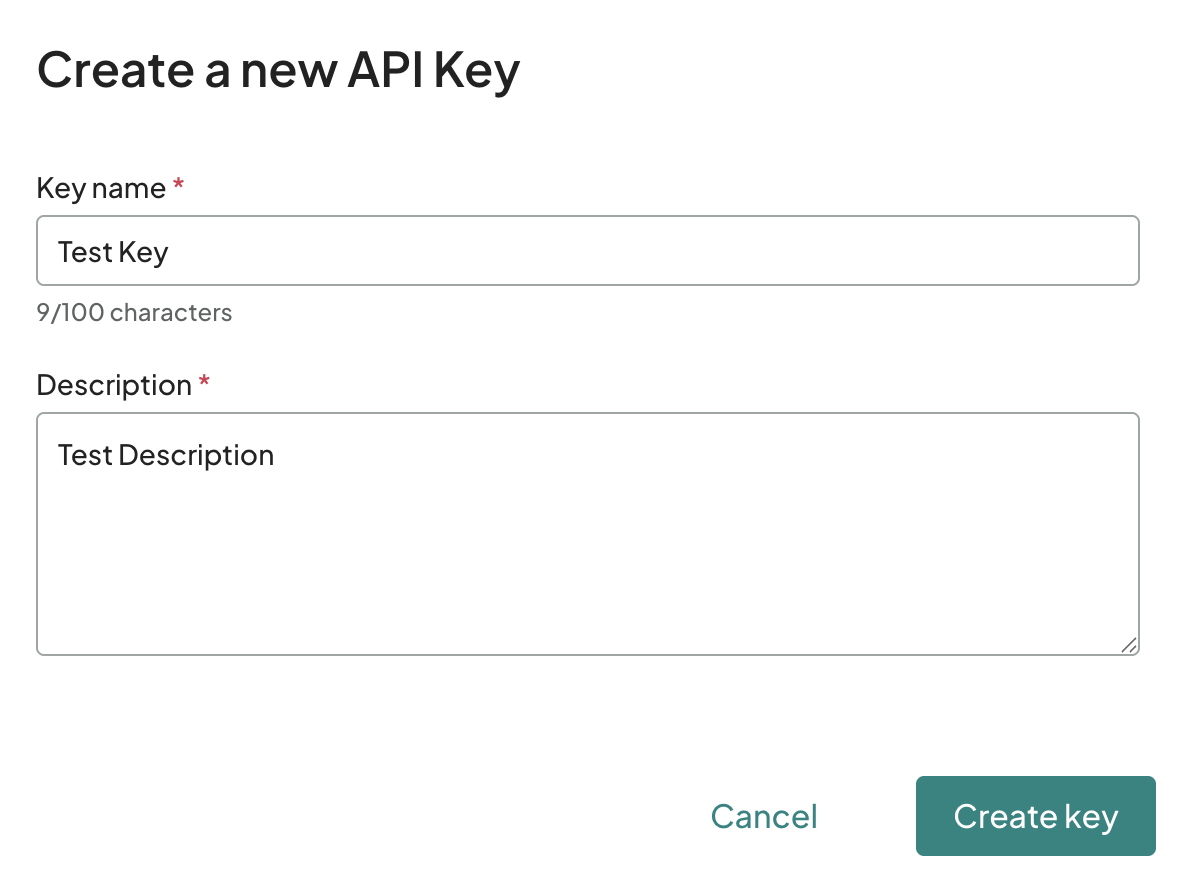Click the word API in the heading
Viewport: 1178px width, 894px height.
[384, 71]
